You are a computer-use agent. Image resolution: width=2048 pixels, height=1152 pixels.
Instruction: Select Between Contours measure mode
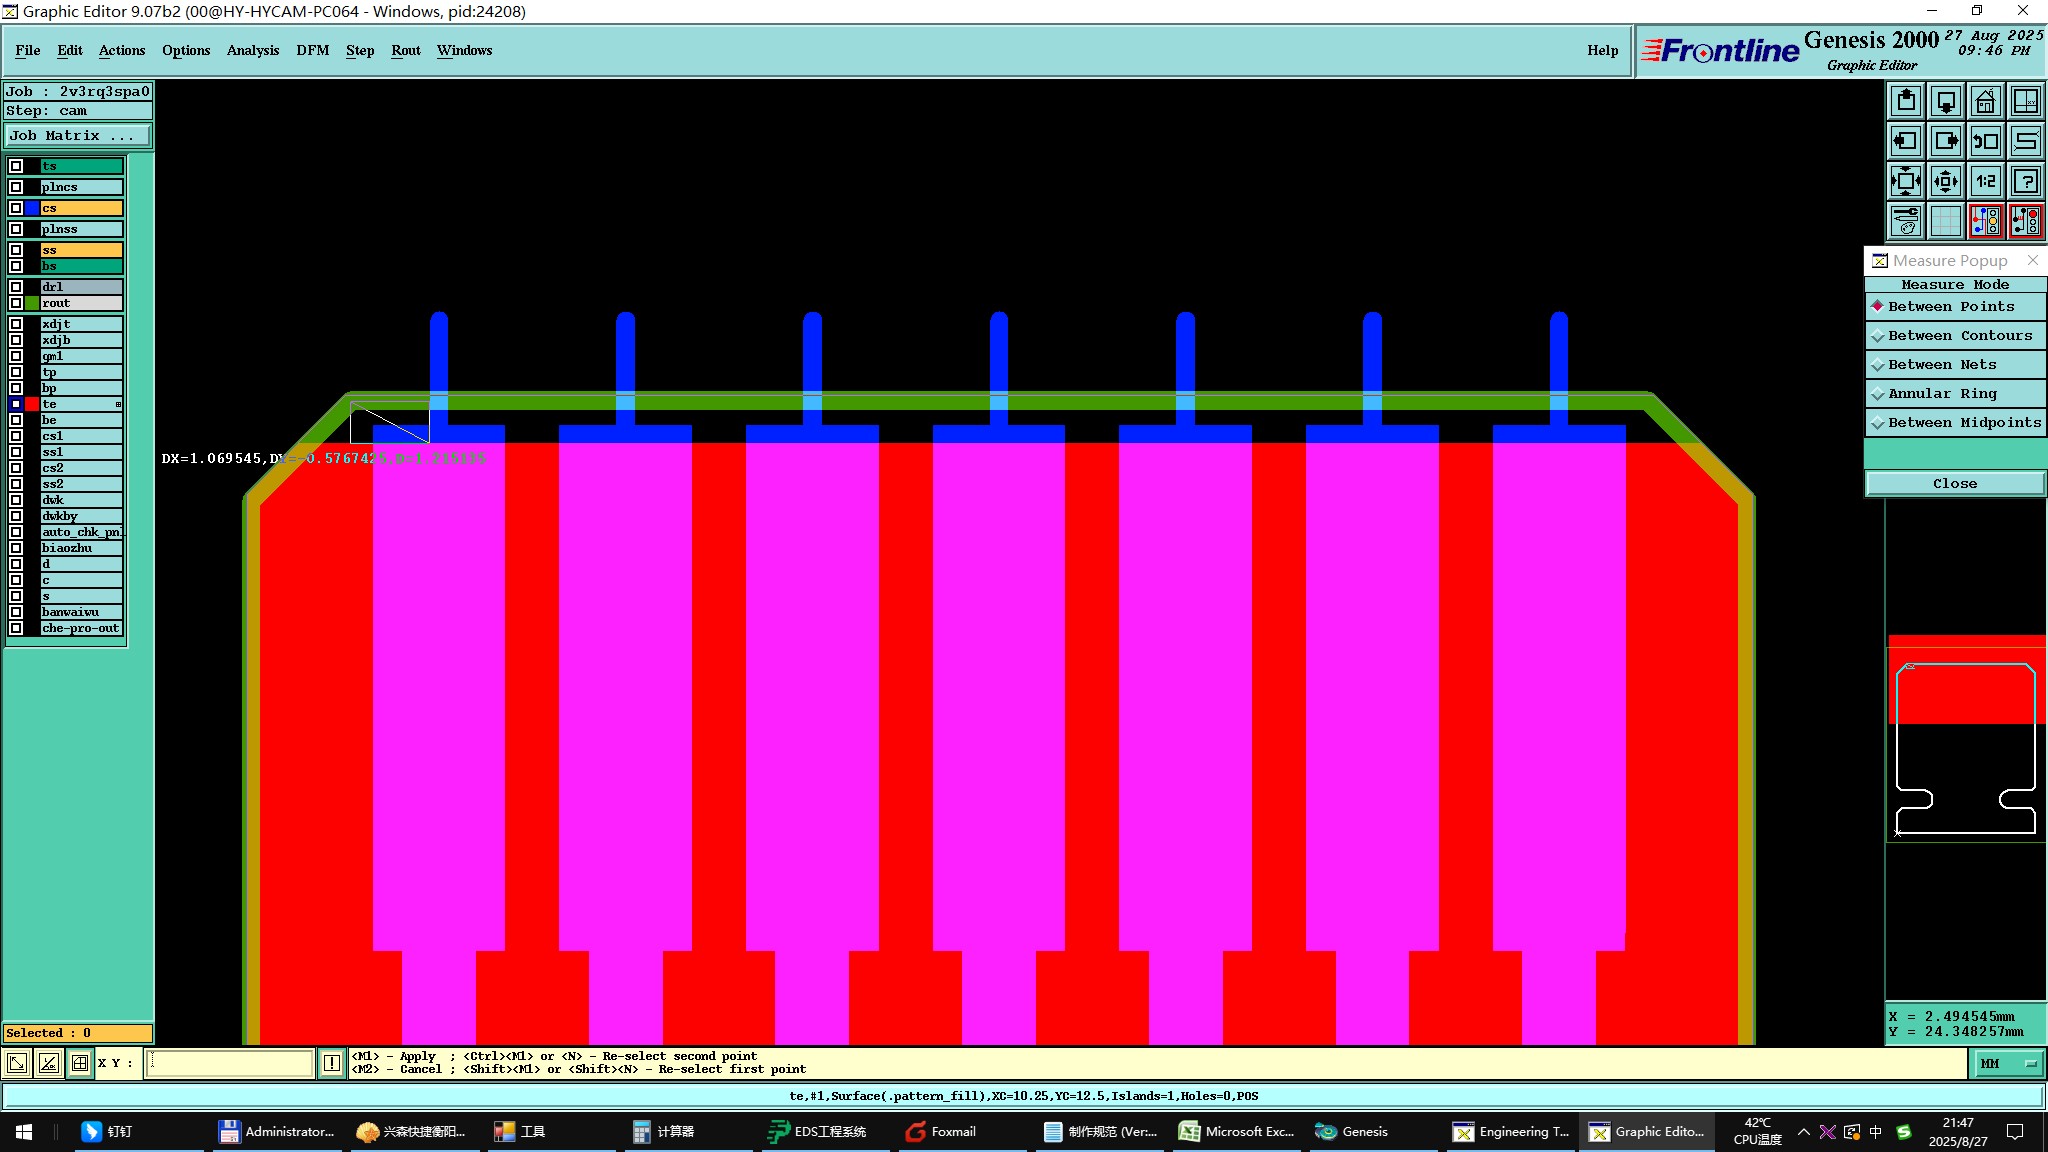1955,336
